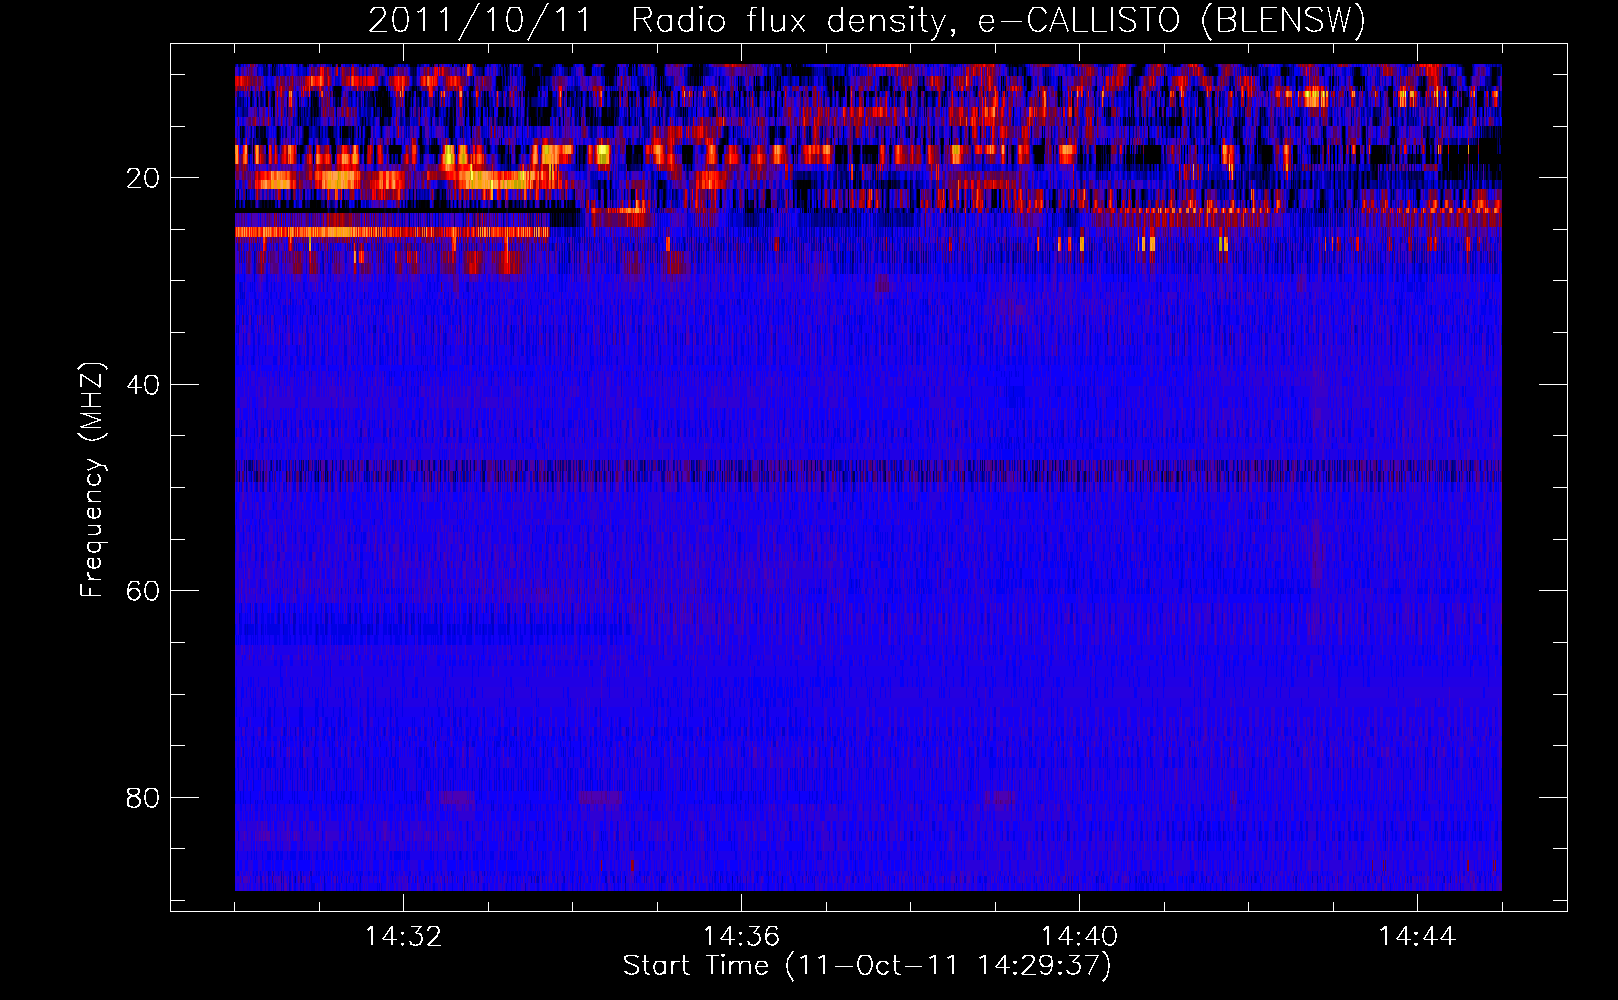Click the 'Start Time (11-Oct-11 14:29:37)' label
Image resolution: width=1618 pixels, height=1000 pixels.
(867, 966)
